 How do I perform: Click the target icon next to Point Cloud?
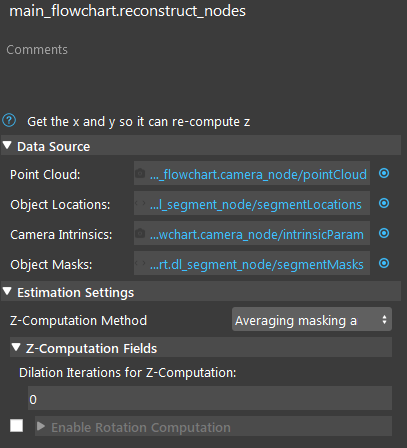(x=384, y=173)
